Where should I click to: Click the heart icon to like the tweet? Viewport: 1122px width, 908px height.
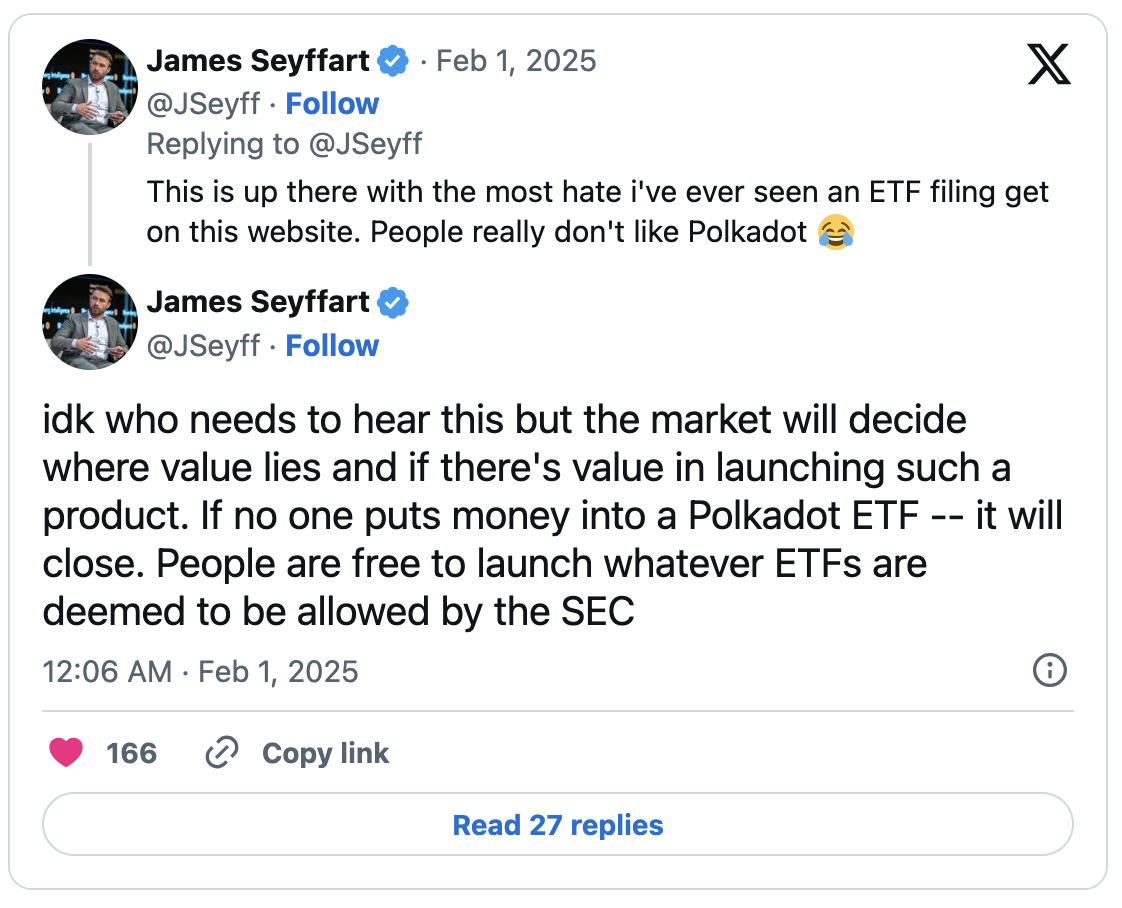point(66,752)
